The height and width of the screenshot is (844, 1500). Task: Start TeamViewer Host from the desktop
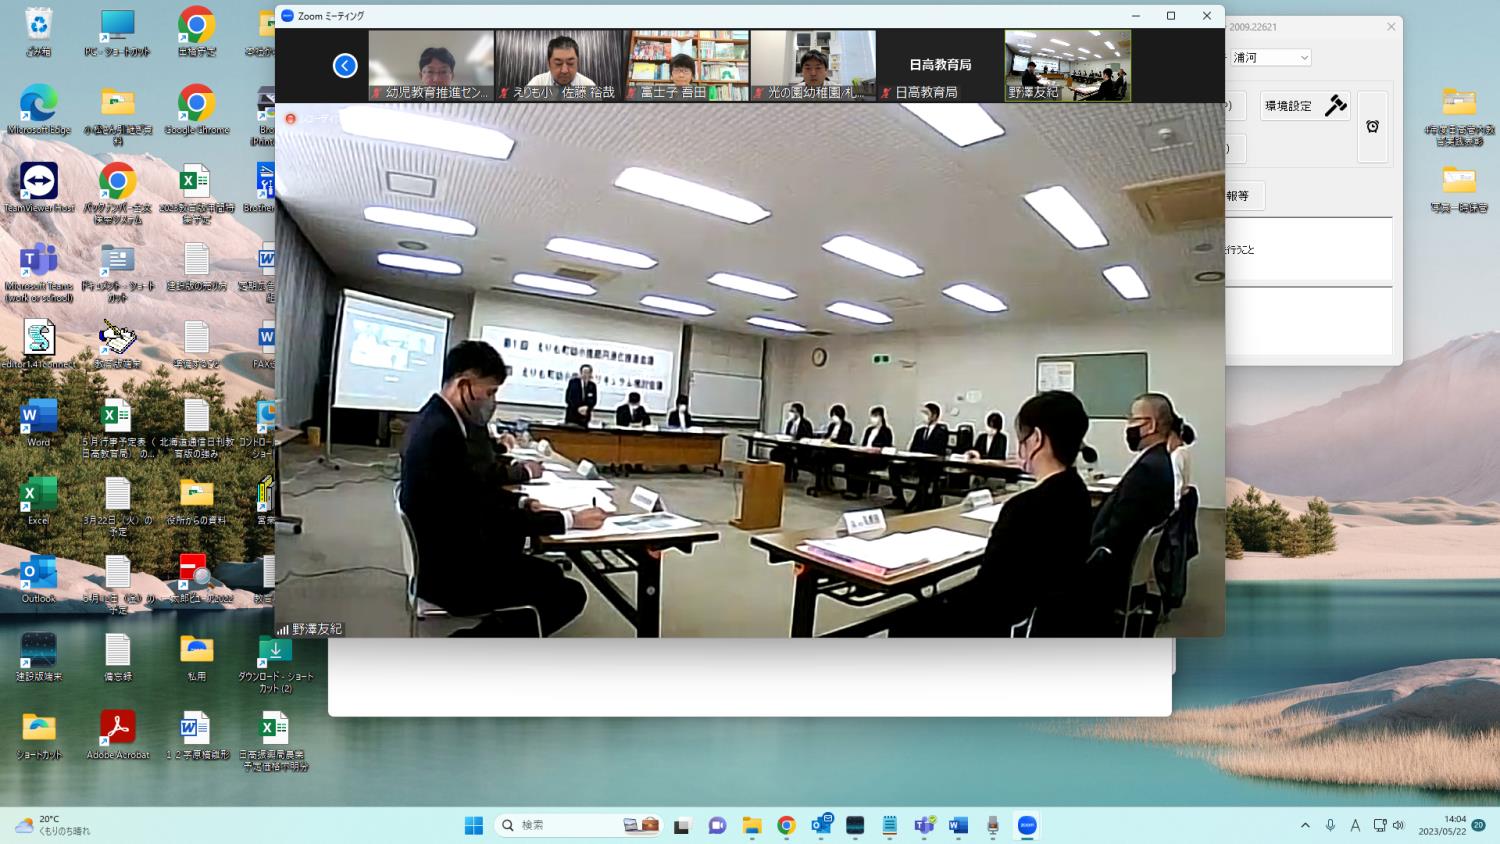coord(38,180)
